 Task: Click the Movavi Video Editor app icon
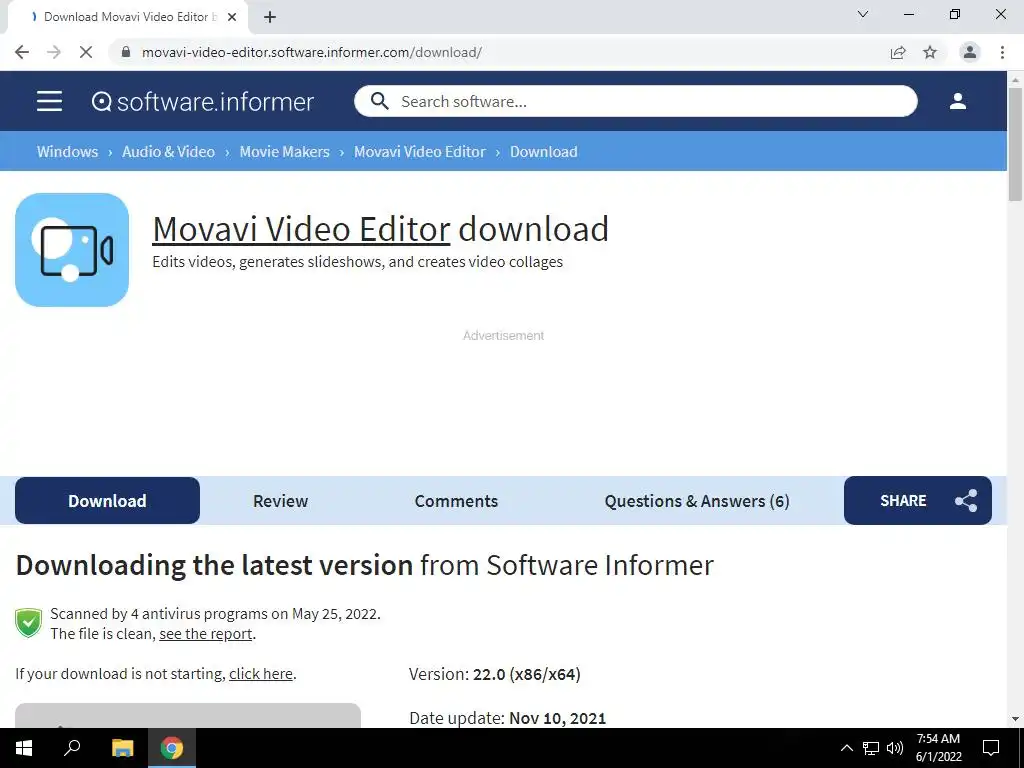72,249
